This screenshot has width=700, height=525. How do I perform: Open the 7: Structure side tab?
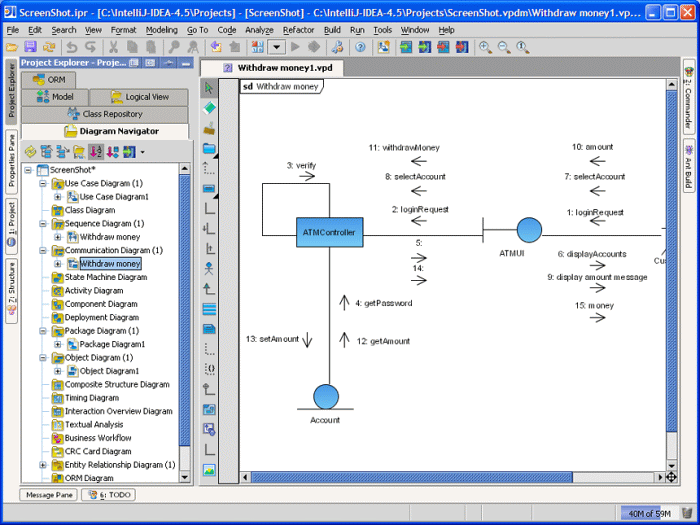[x=11, y=290]
